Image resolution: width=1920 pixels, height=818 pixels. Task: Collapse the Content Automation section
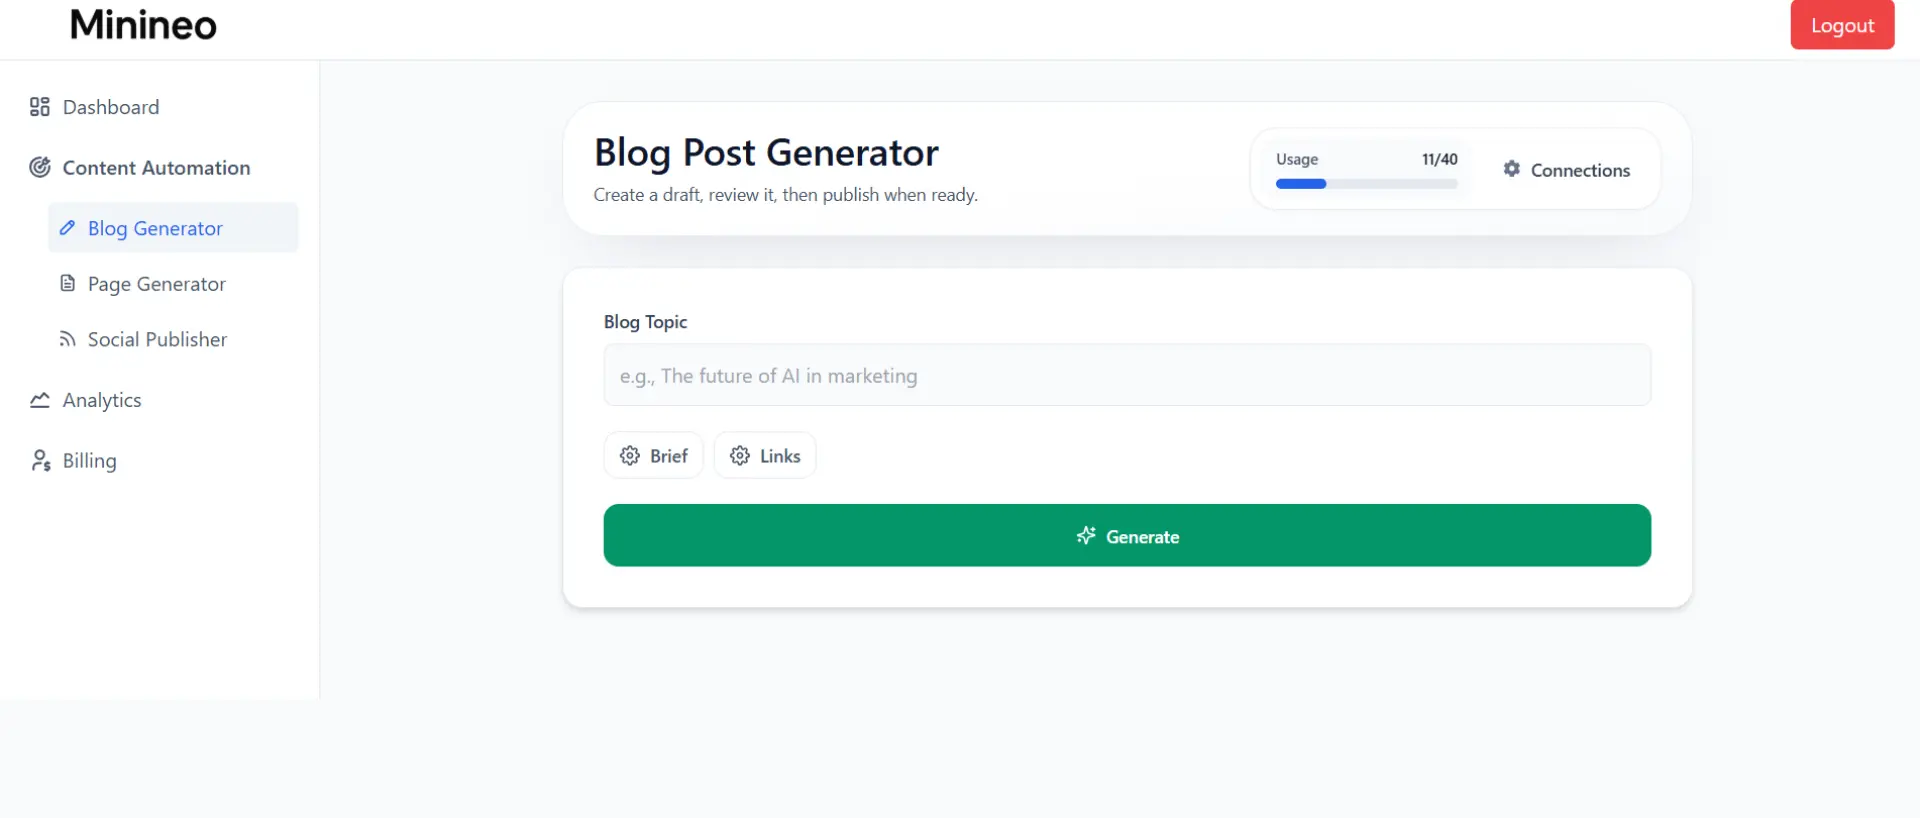[x=156, y=168]
